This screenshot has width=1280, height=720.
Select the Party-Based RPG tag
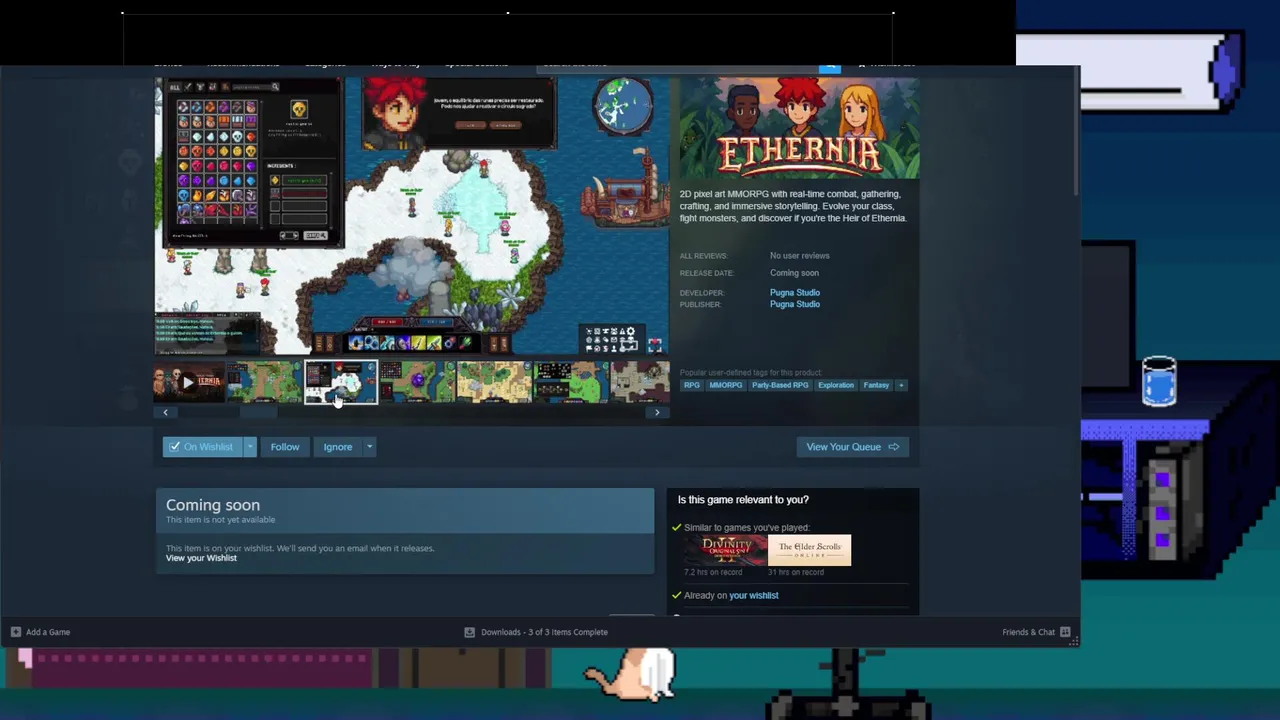(x=780, y=385)
